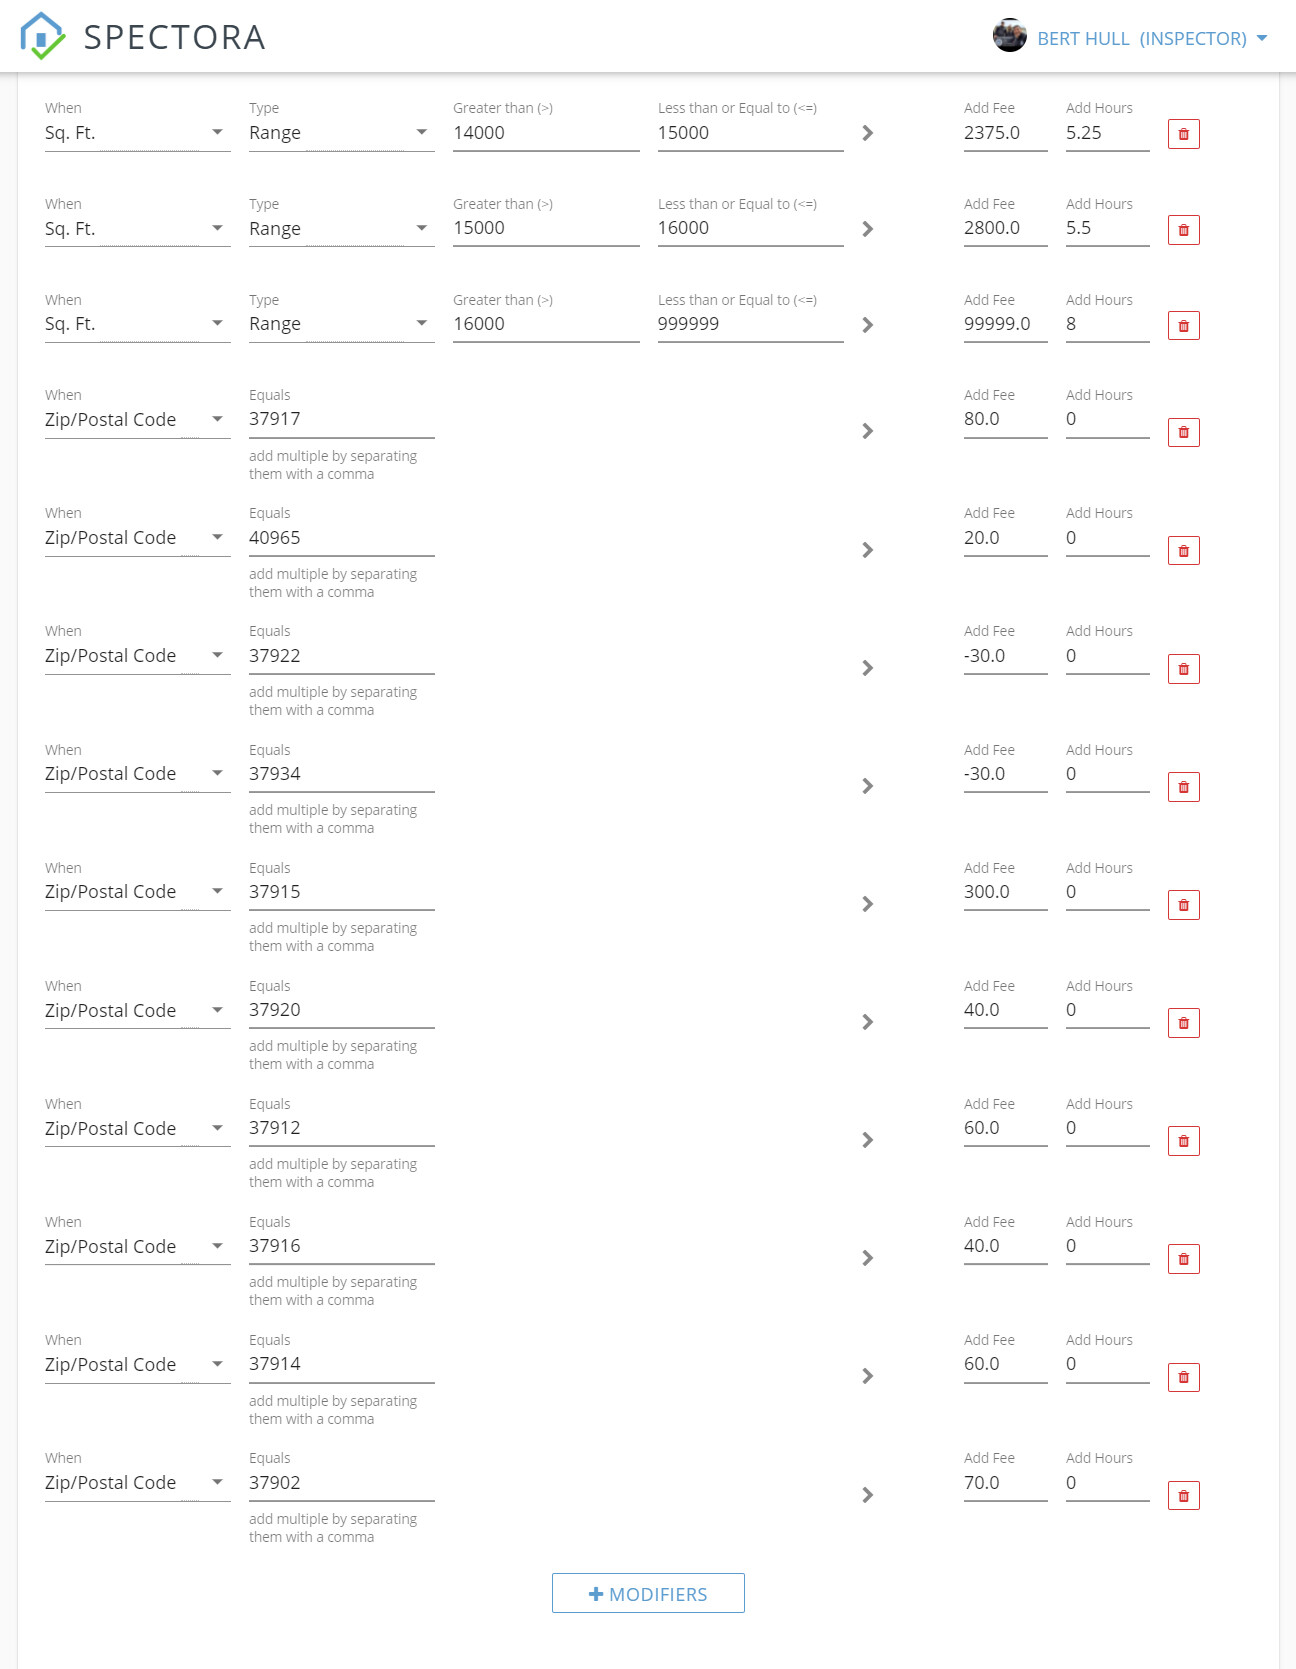Add a new modifier with + MODIFIERS
Image resolution: width=1296 pixels, height=1669 pixels.
click(648, 1593)
